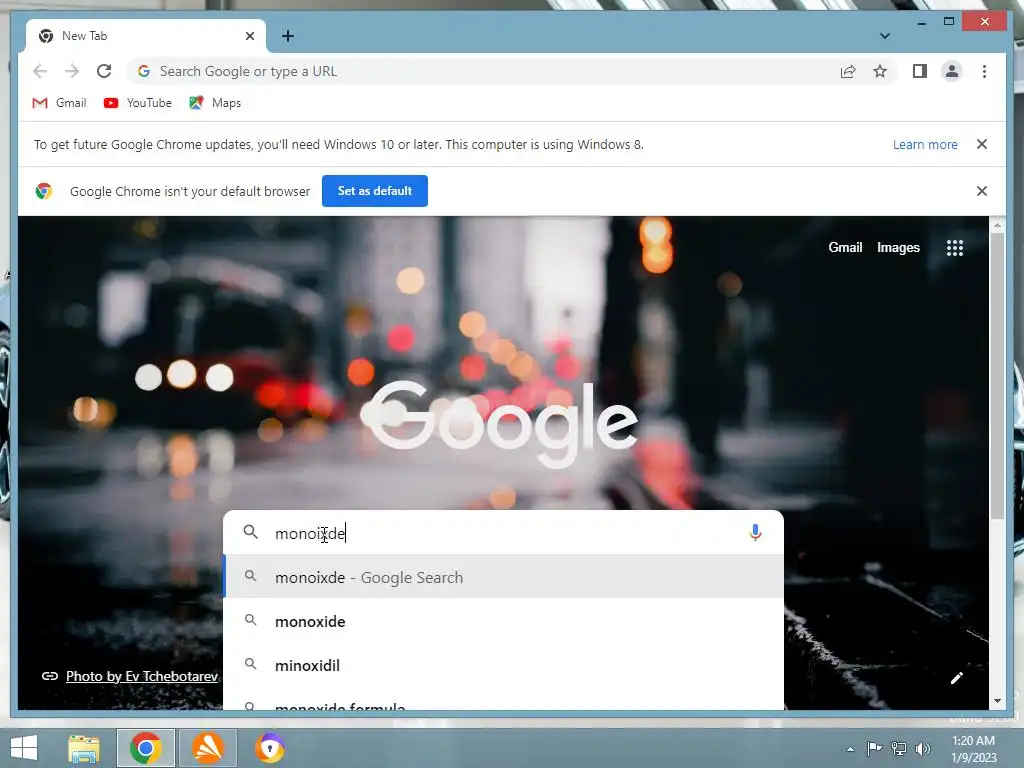
Task: Open the Maps bookmark
Action: 215,103
